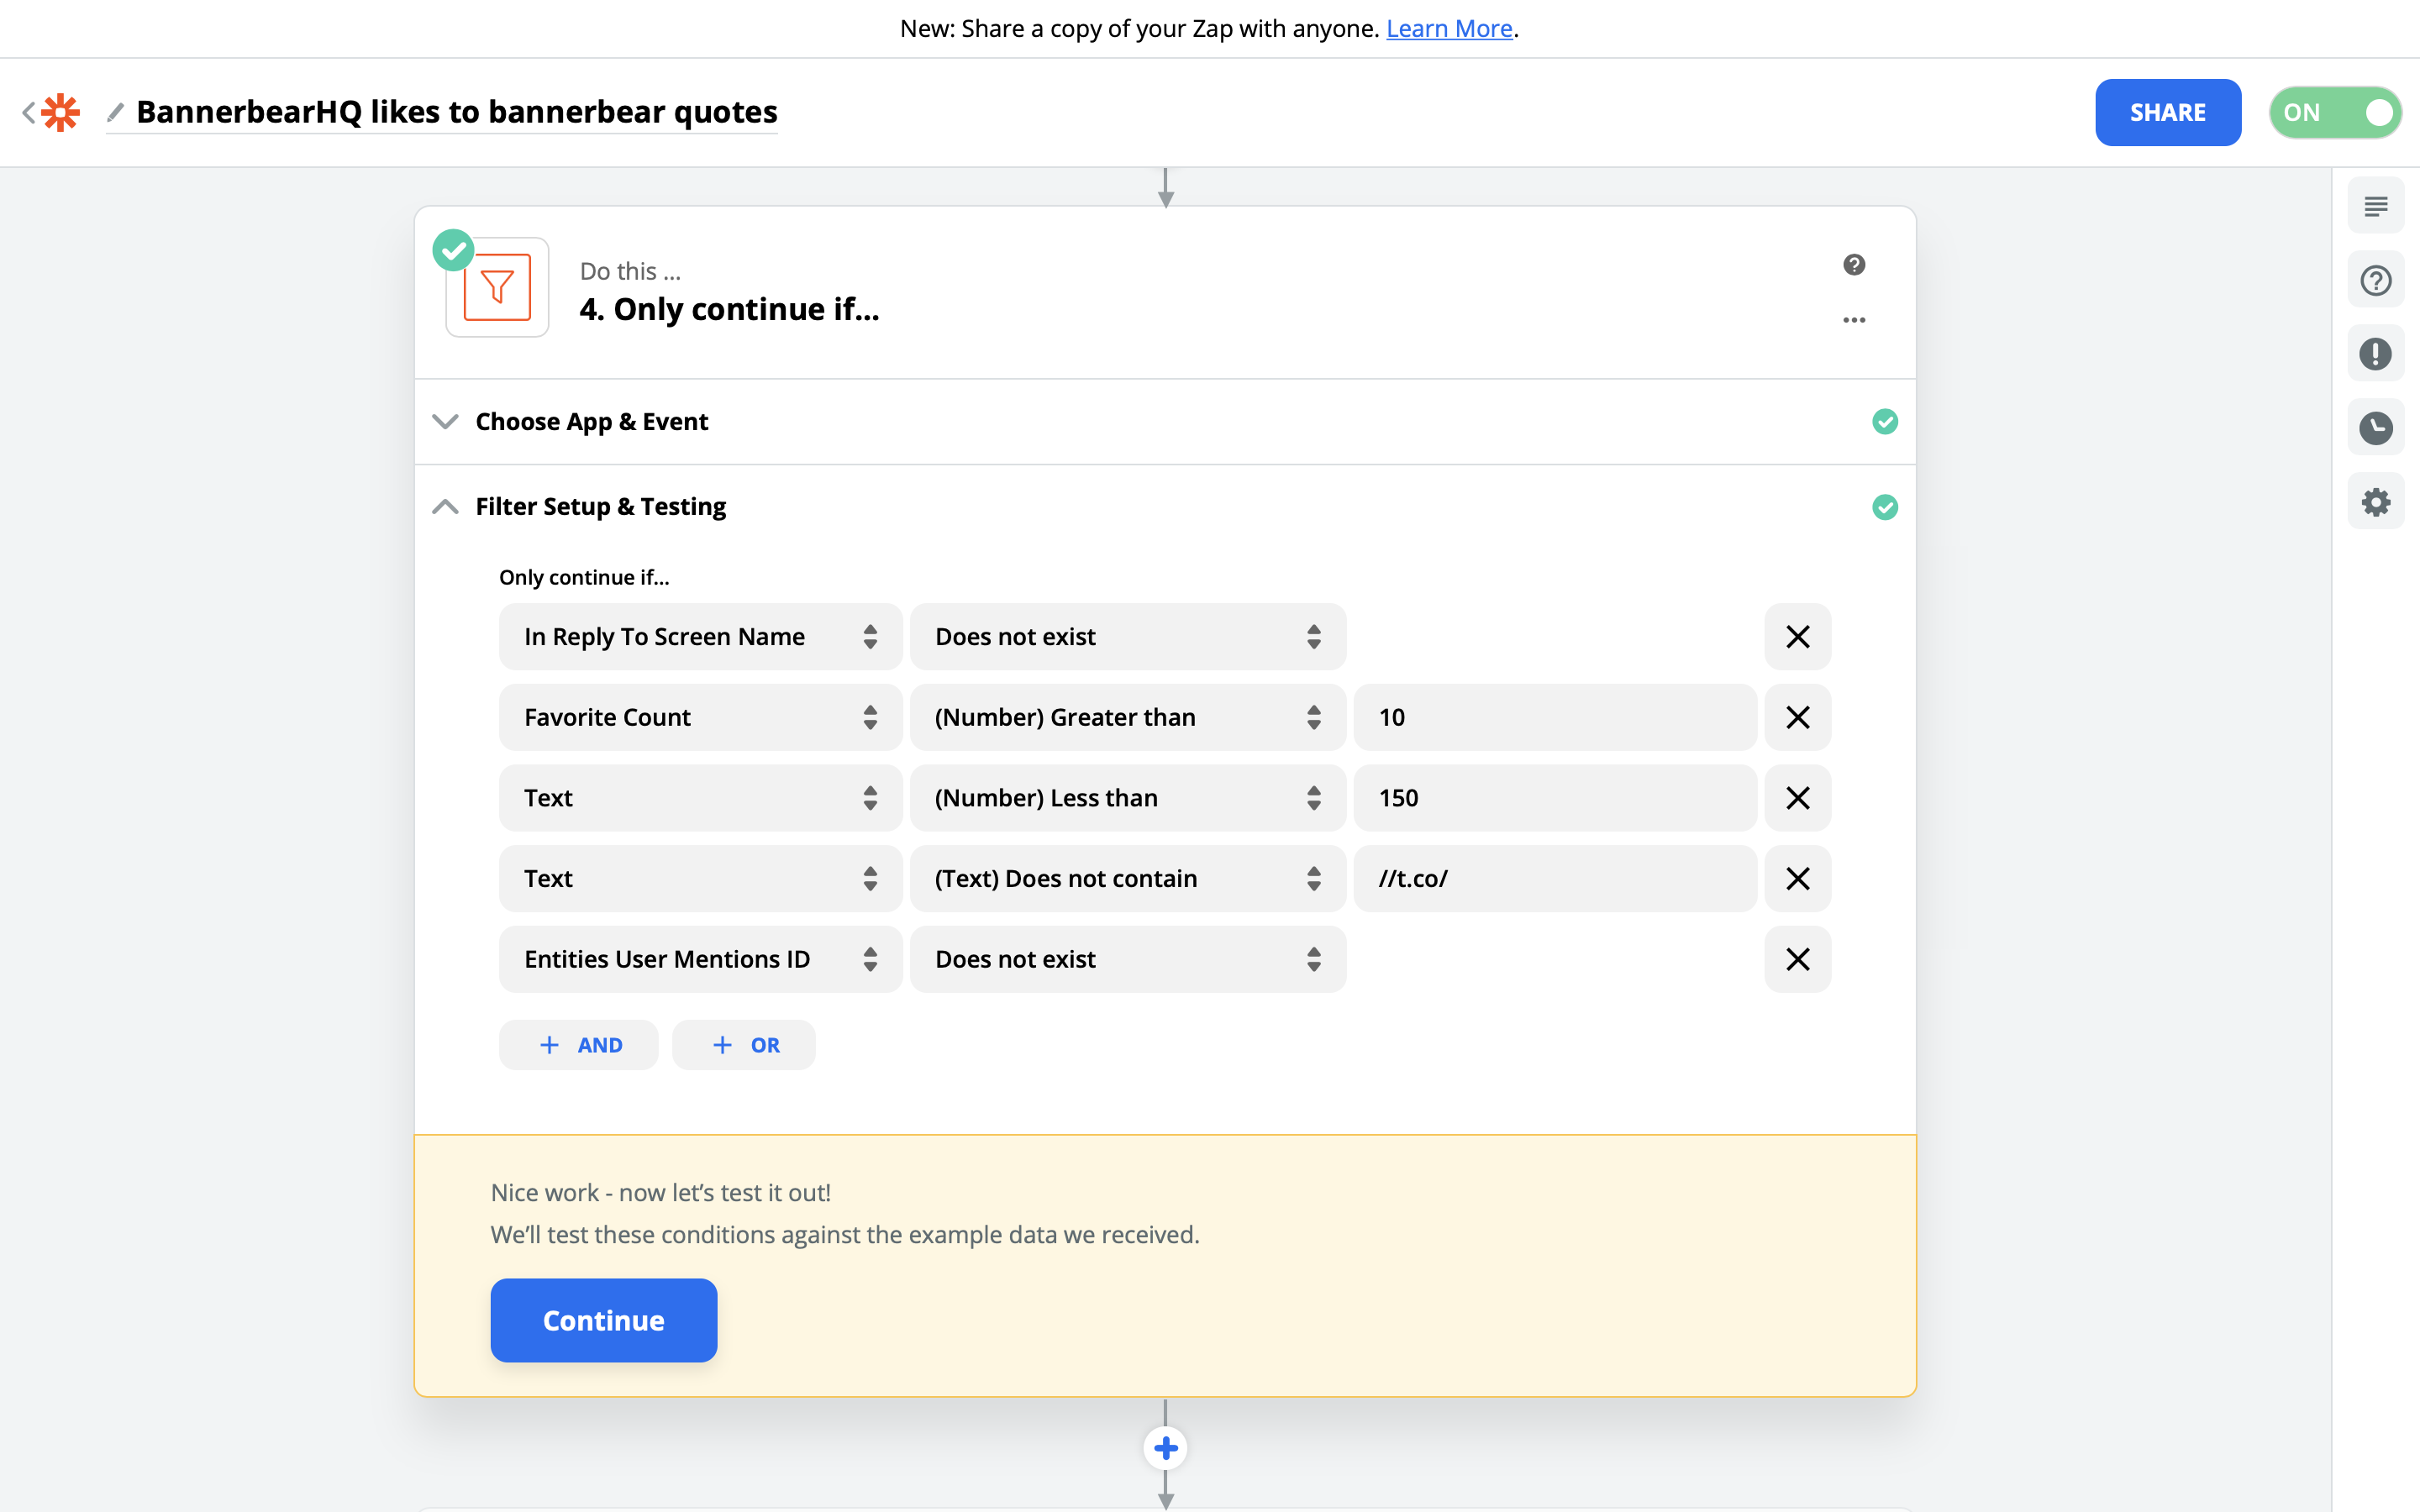Open the Does not exist dropdown for Entities row
The image size is (2420, 1512).
coord(1128,959)
